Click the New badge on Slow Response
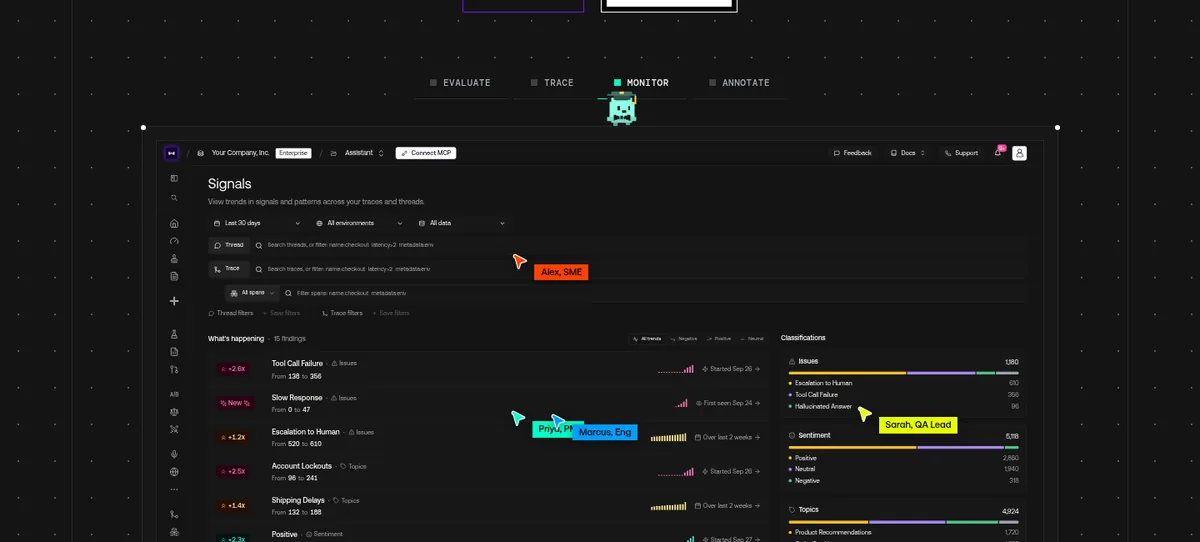Screen dimensions: 1200x542 pyautogui.click(x=235, y=403)
